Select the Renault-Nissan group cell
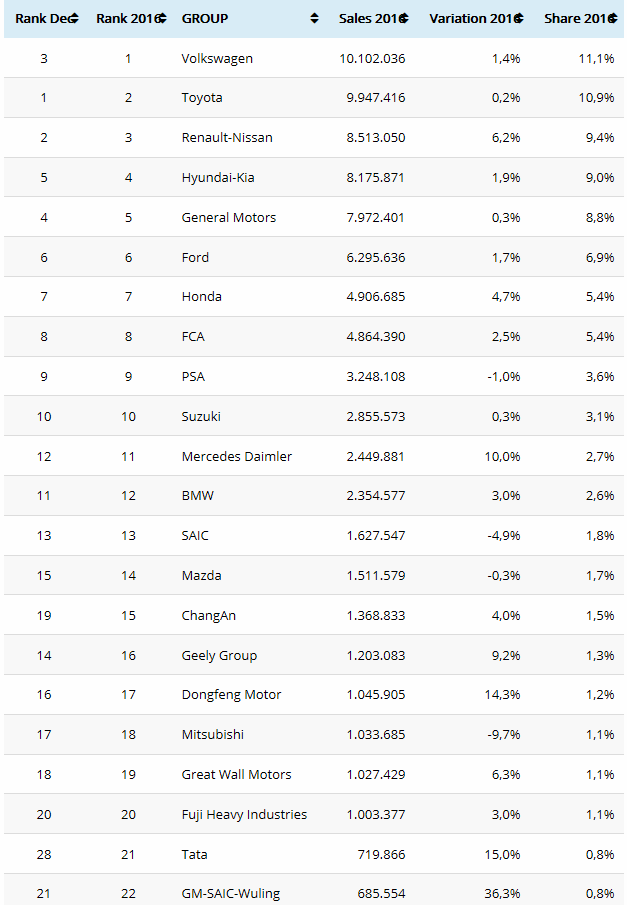 (x=227, y=138)
